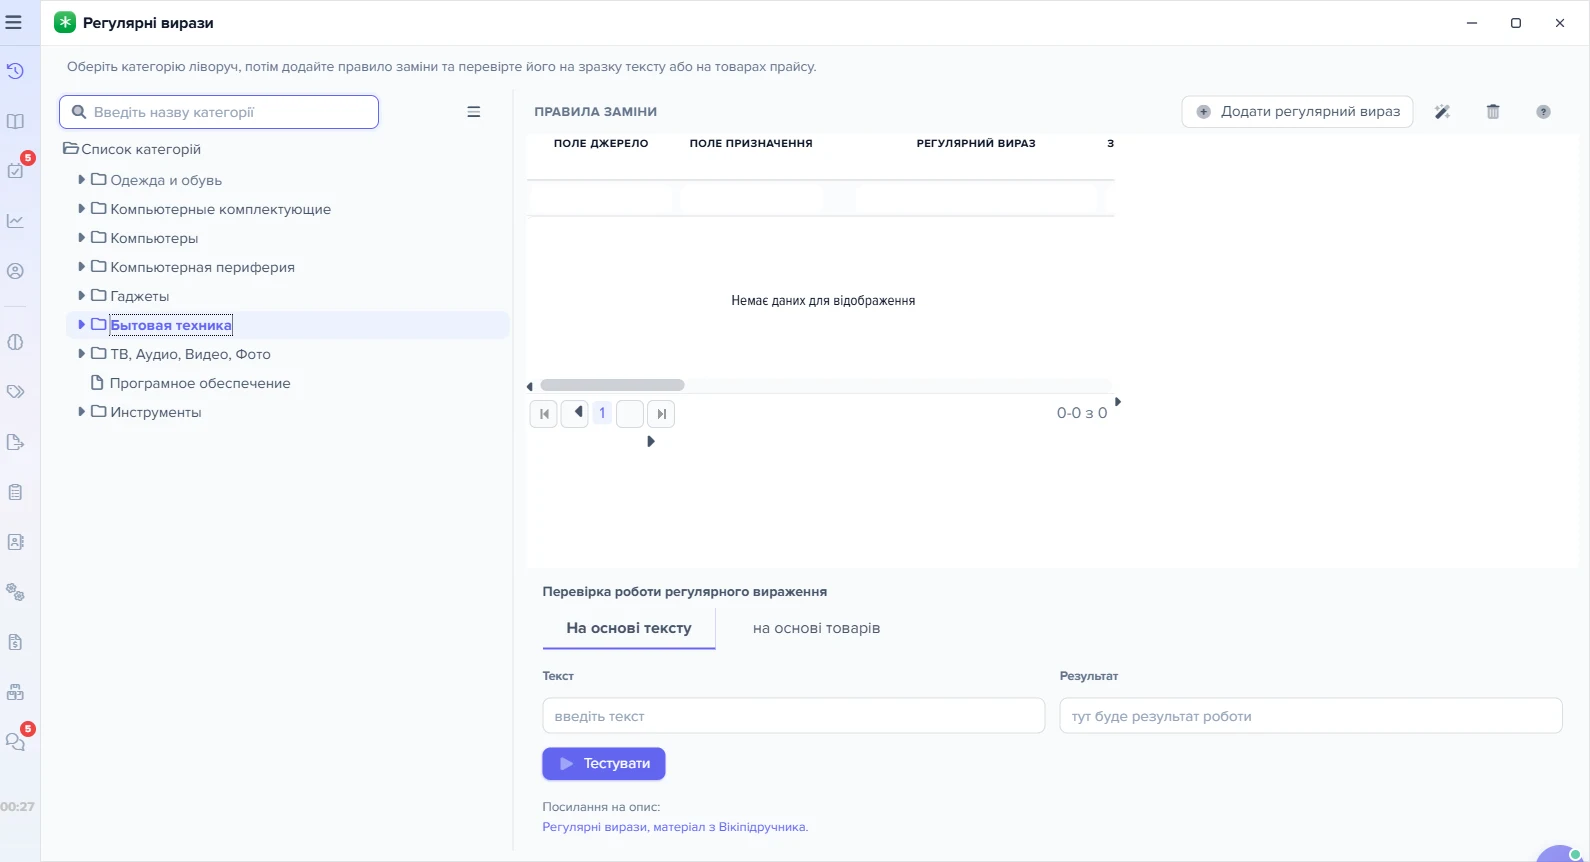Select the На основі тексту tab
Screen dimensions: 1590x862
click(629, 628)
